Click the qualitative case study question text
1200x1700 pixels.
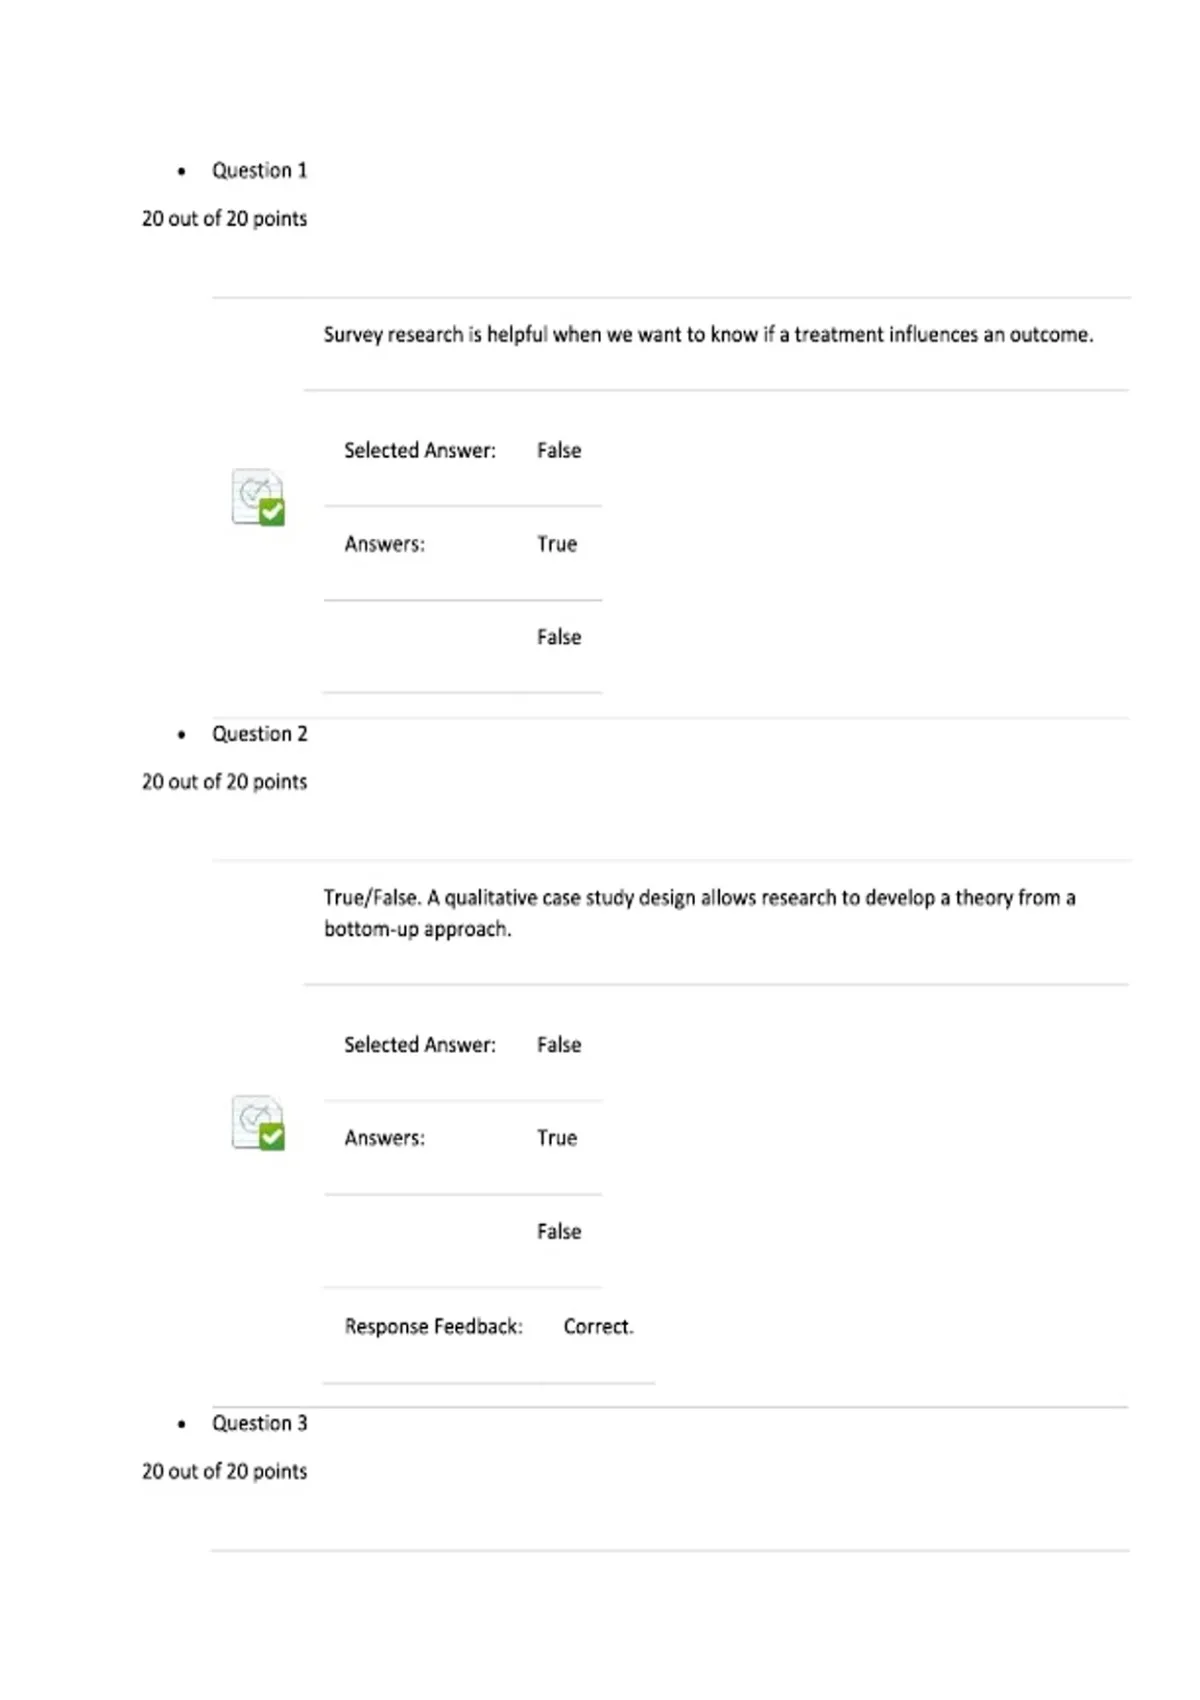coord(699,913)
